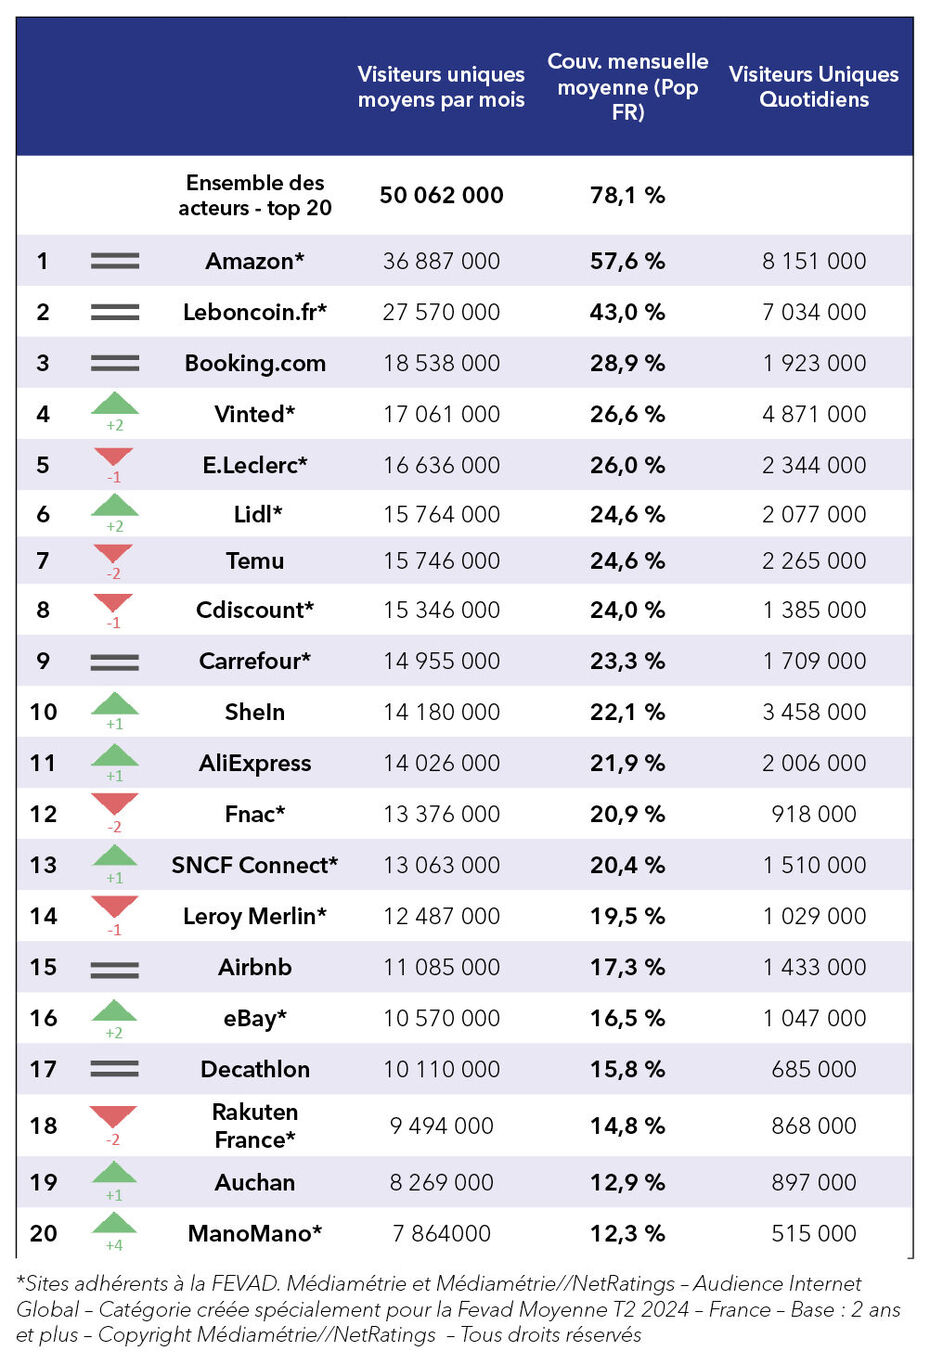This screenshot has height=1364, width=930.
Task: Click Amazon's 36 887 000 visitors value
Action: point(441,261)
